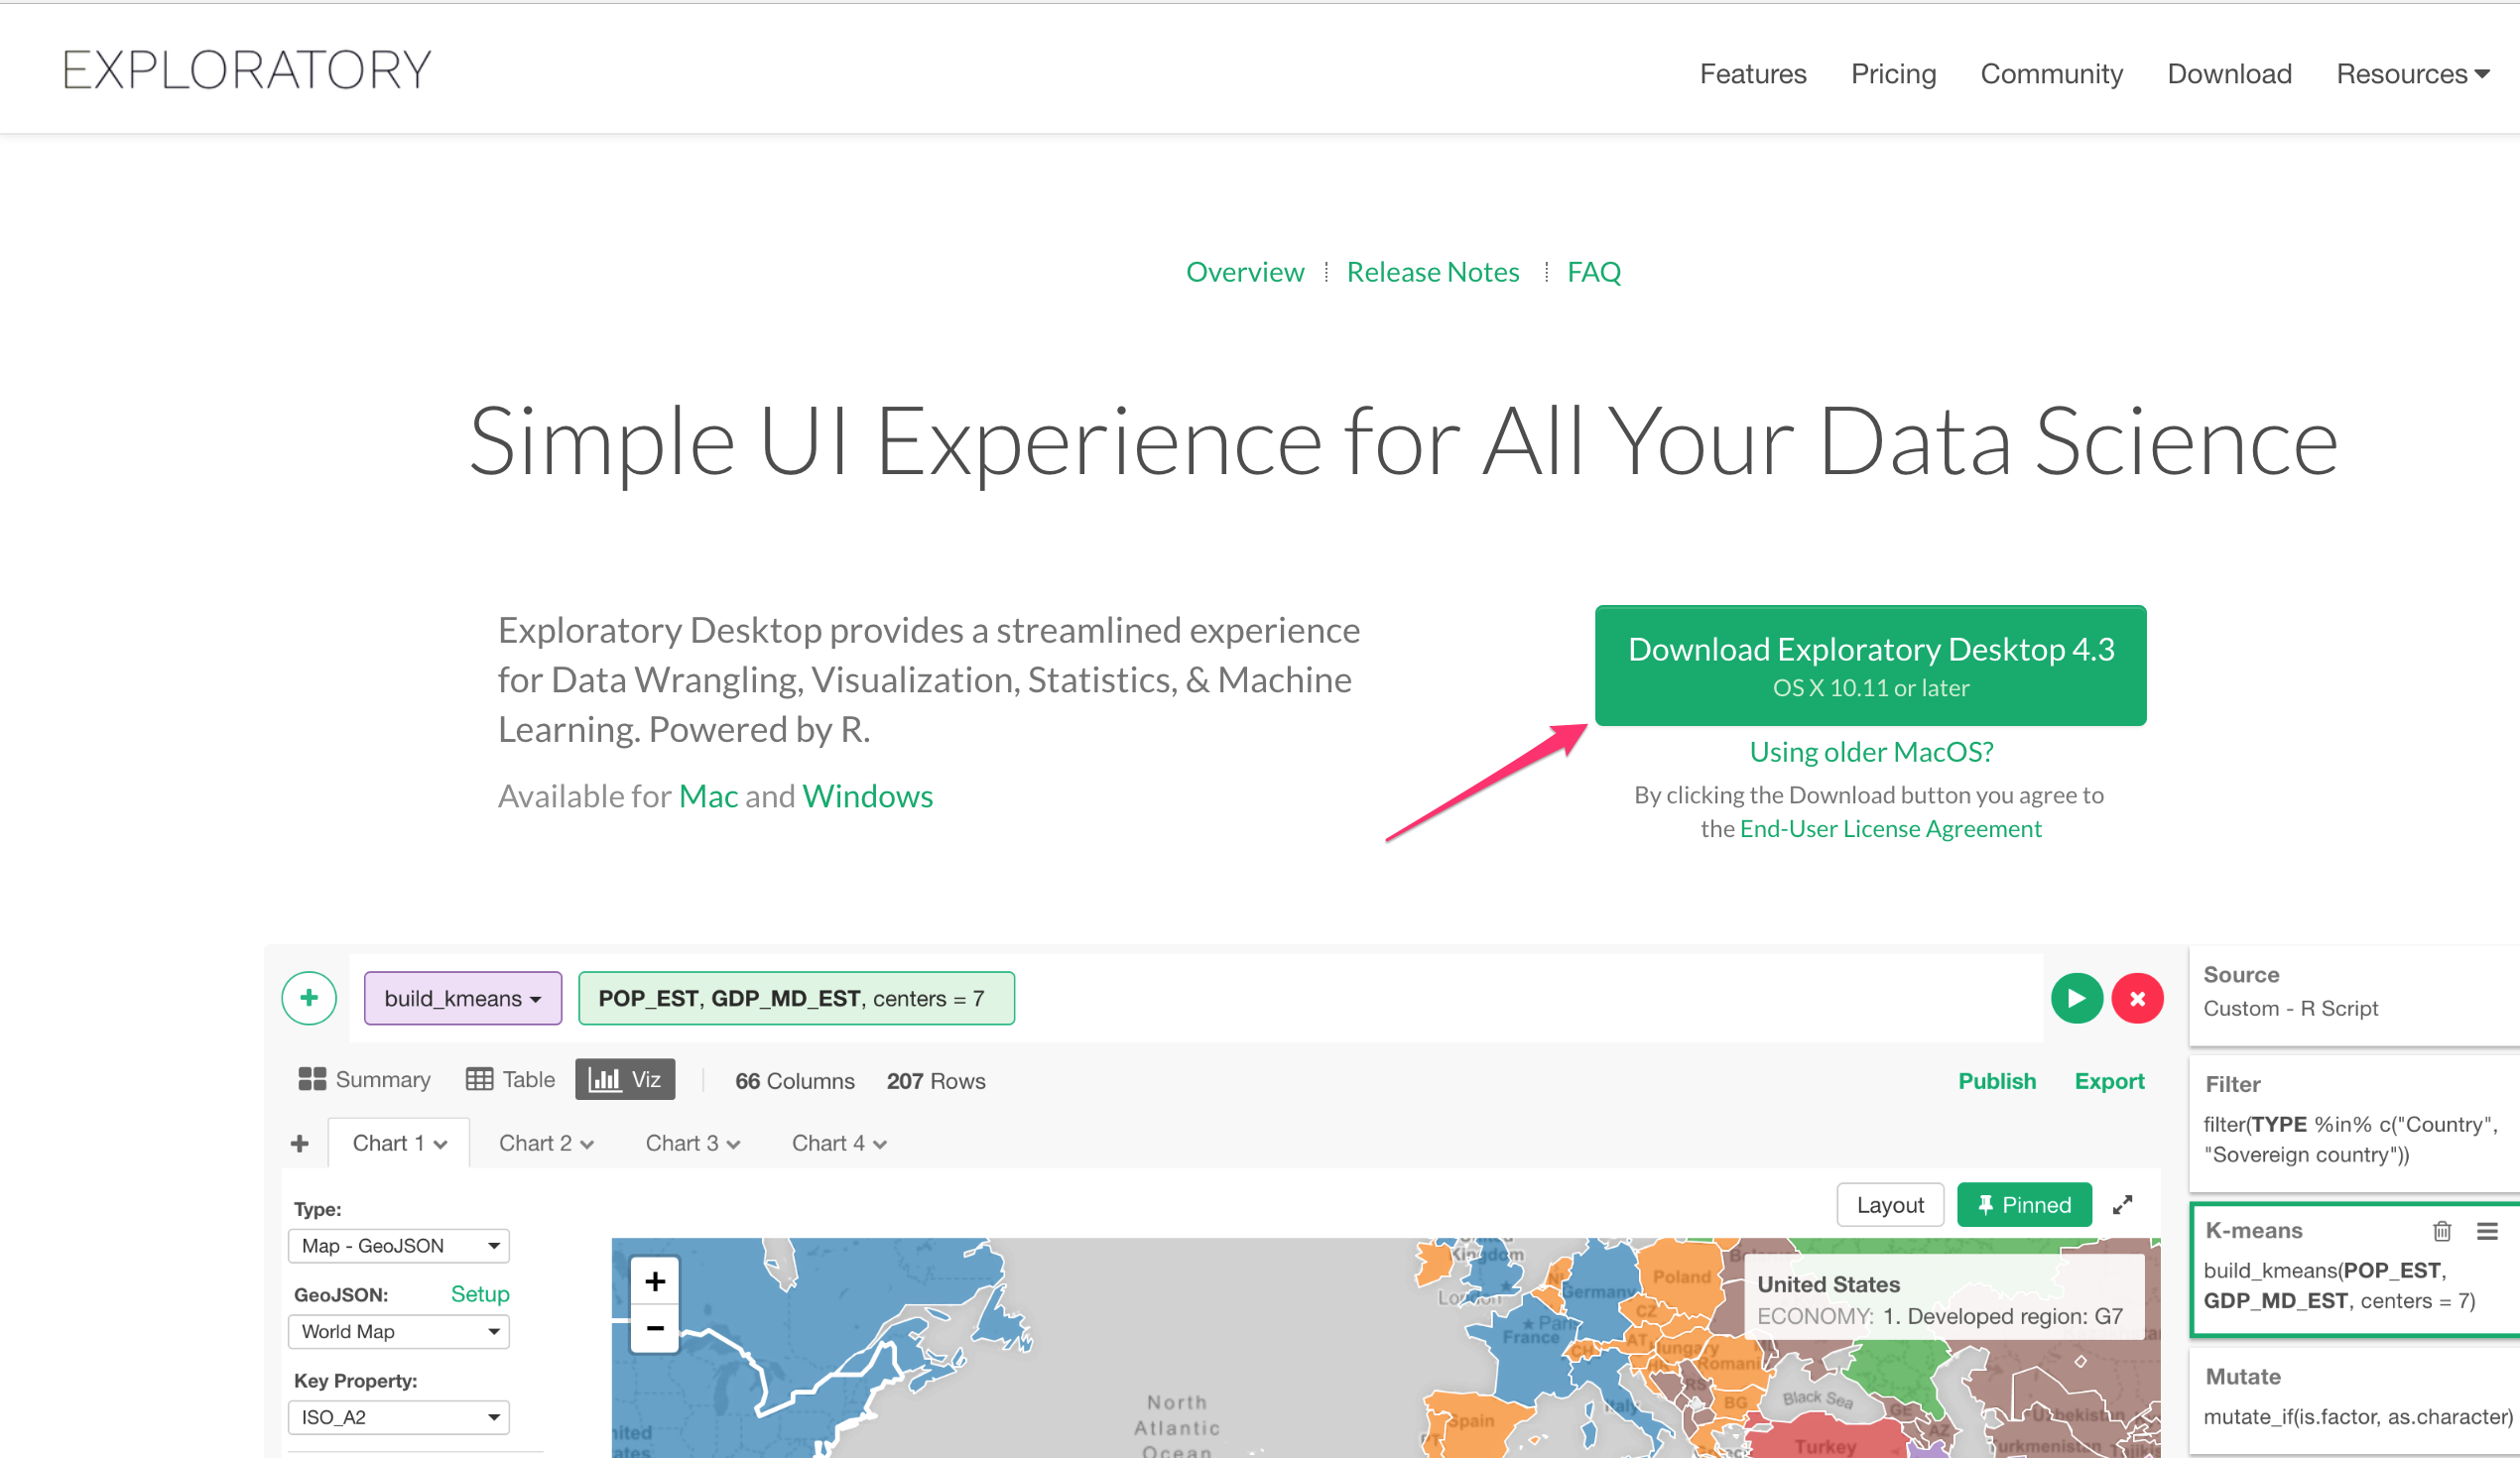2520x1458 pixels.
Task: Open the World Map GeoJSON dropdown
Action: [399, 1332]
